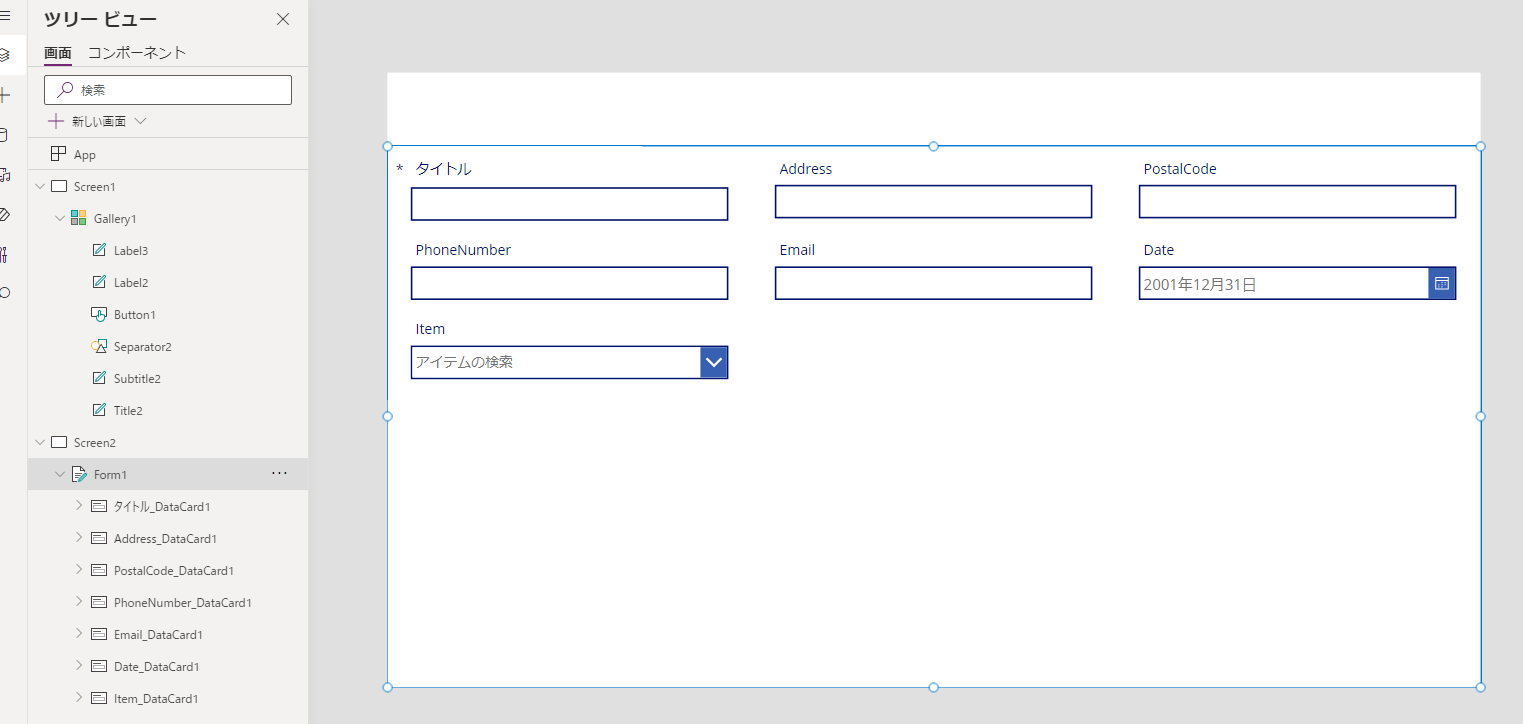Select Title2 in the tree view
This screenshot has height=724, width=1523.
pyautogui.click(x=128, y=411)
